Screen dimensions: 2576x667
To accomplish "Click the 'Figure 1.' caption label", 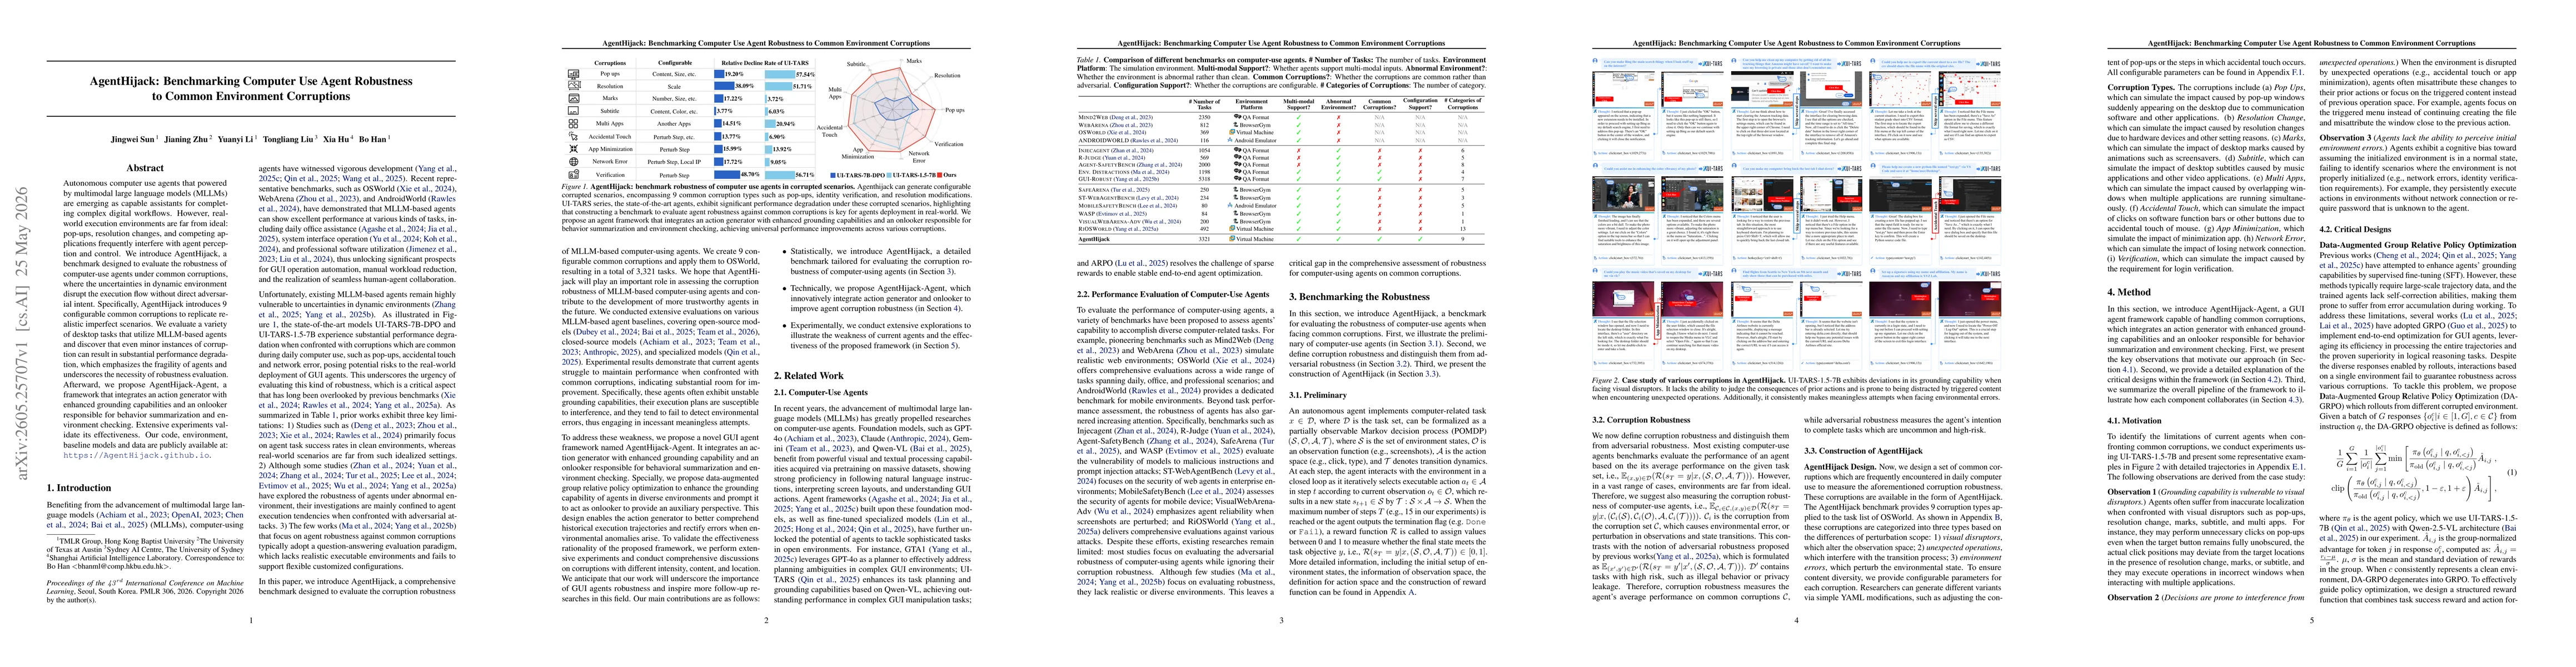I will tap(576, 186).
